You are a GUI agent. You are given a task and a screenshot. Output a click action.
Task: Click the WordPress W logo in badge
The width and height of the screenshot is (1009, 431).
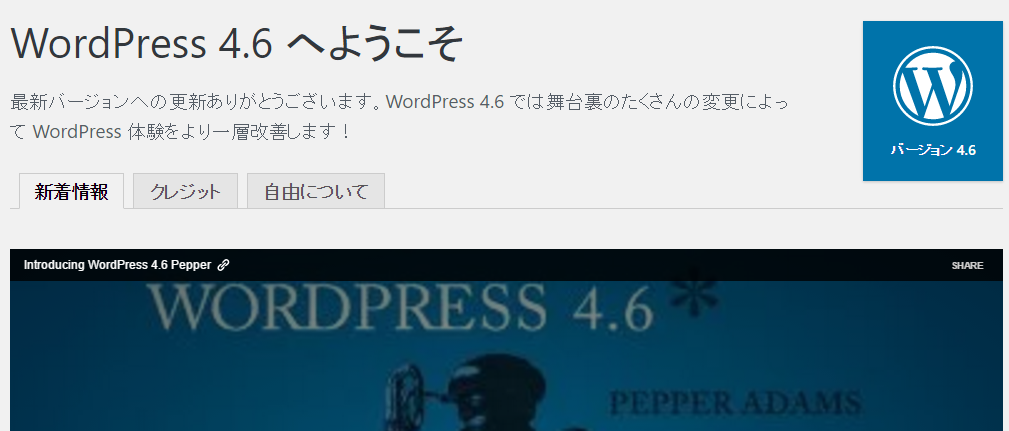pyautogui.click(x=932, y=86)
